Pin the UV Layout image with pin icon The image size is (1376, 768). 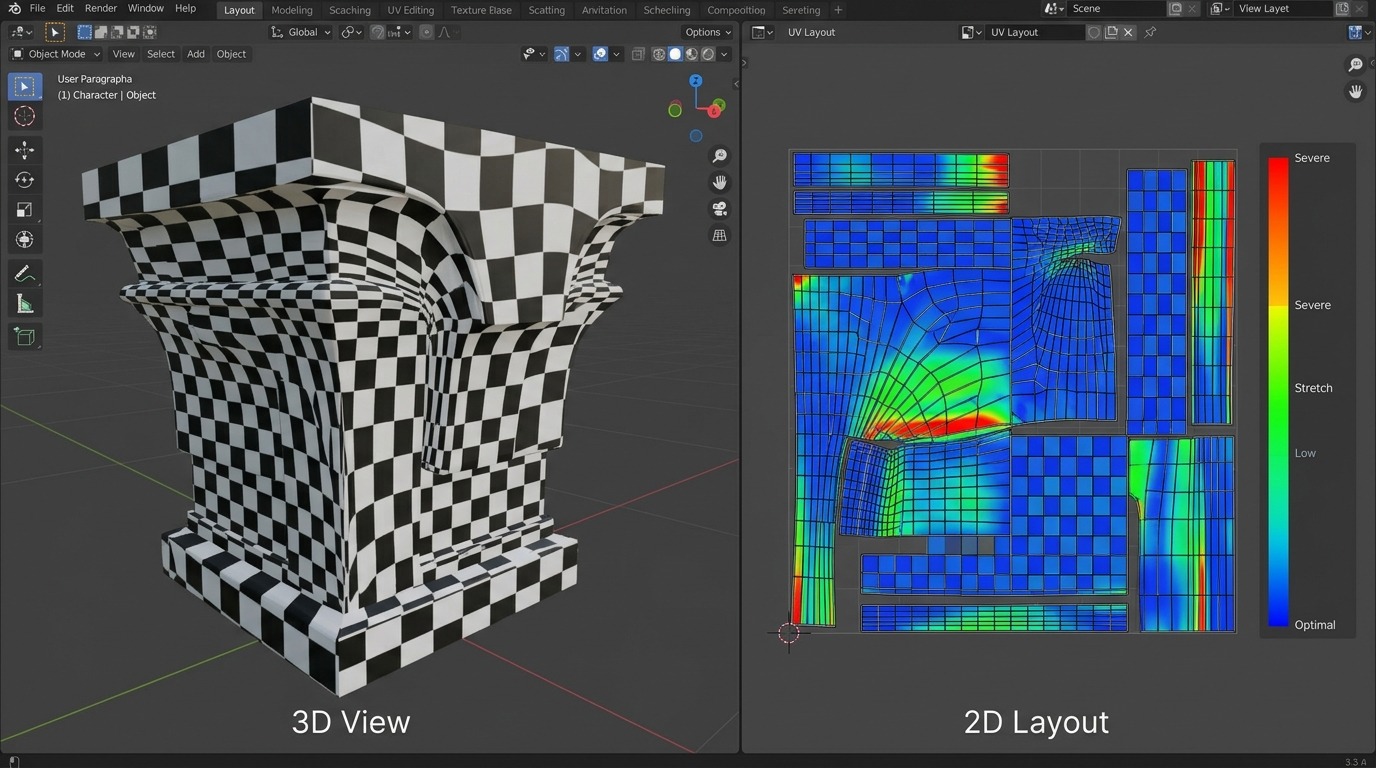point(1150,32)
